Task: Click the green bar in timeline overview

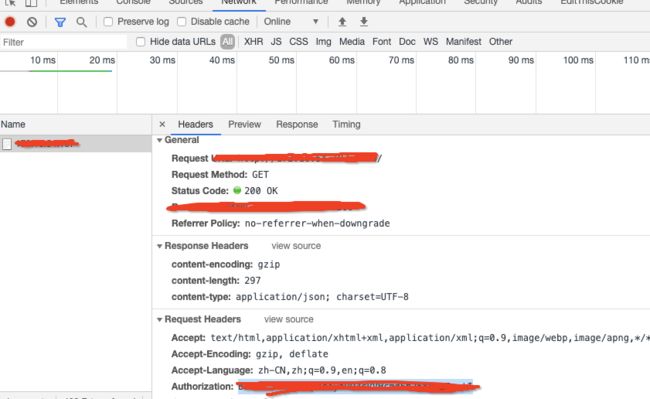Action: click(70, 71)
